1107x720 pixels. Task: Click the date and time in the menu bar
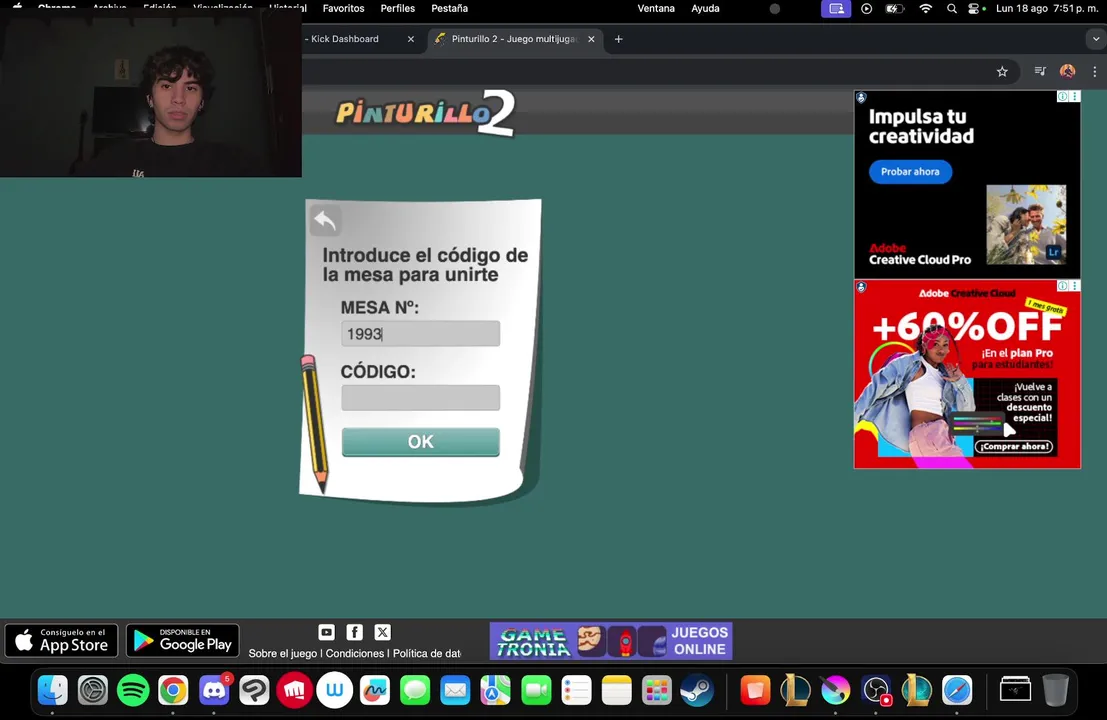coord(1047,8)
